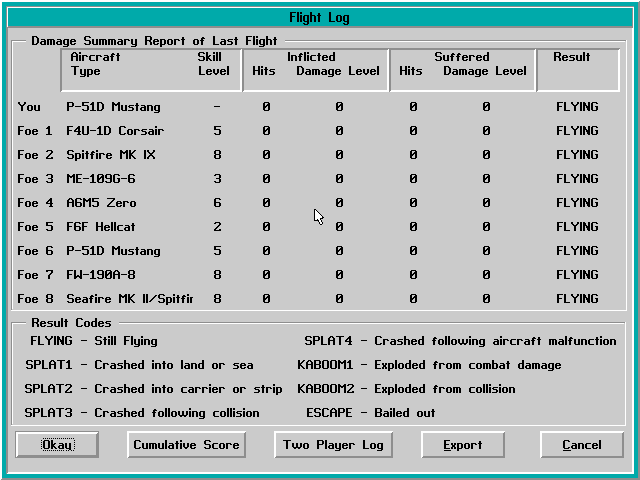Open the Cumulative Score view

(186, 444)
